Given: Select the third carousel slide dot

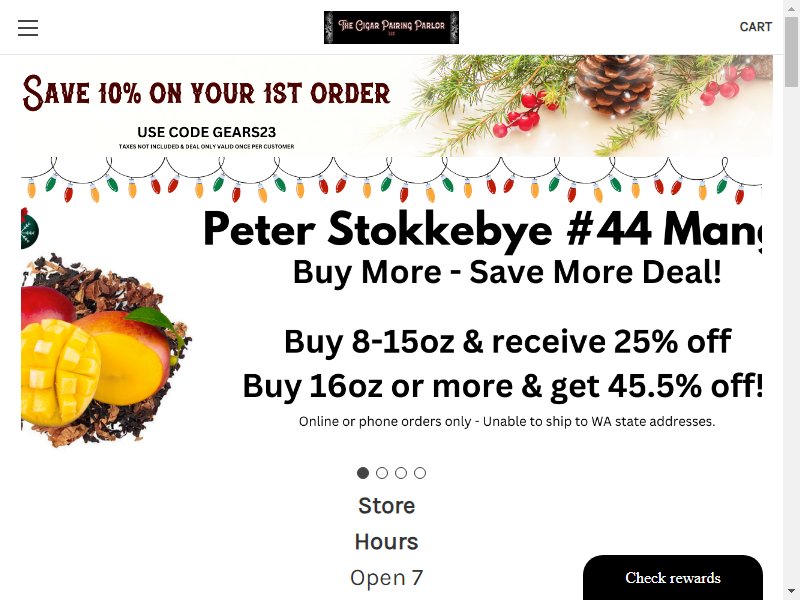Looking at the screenshot, I should click(401, 473).
